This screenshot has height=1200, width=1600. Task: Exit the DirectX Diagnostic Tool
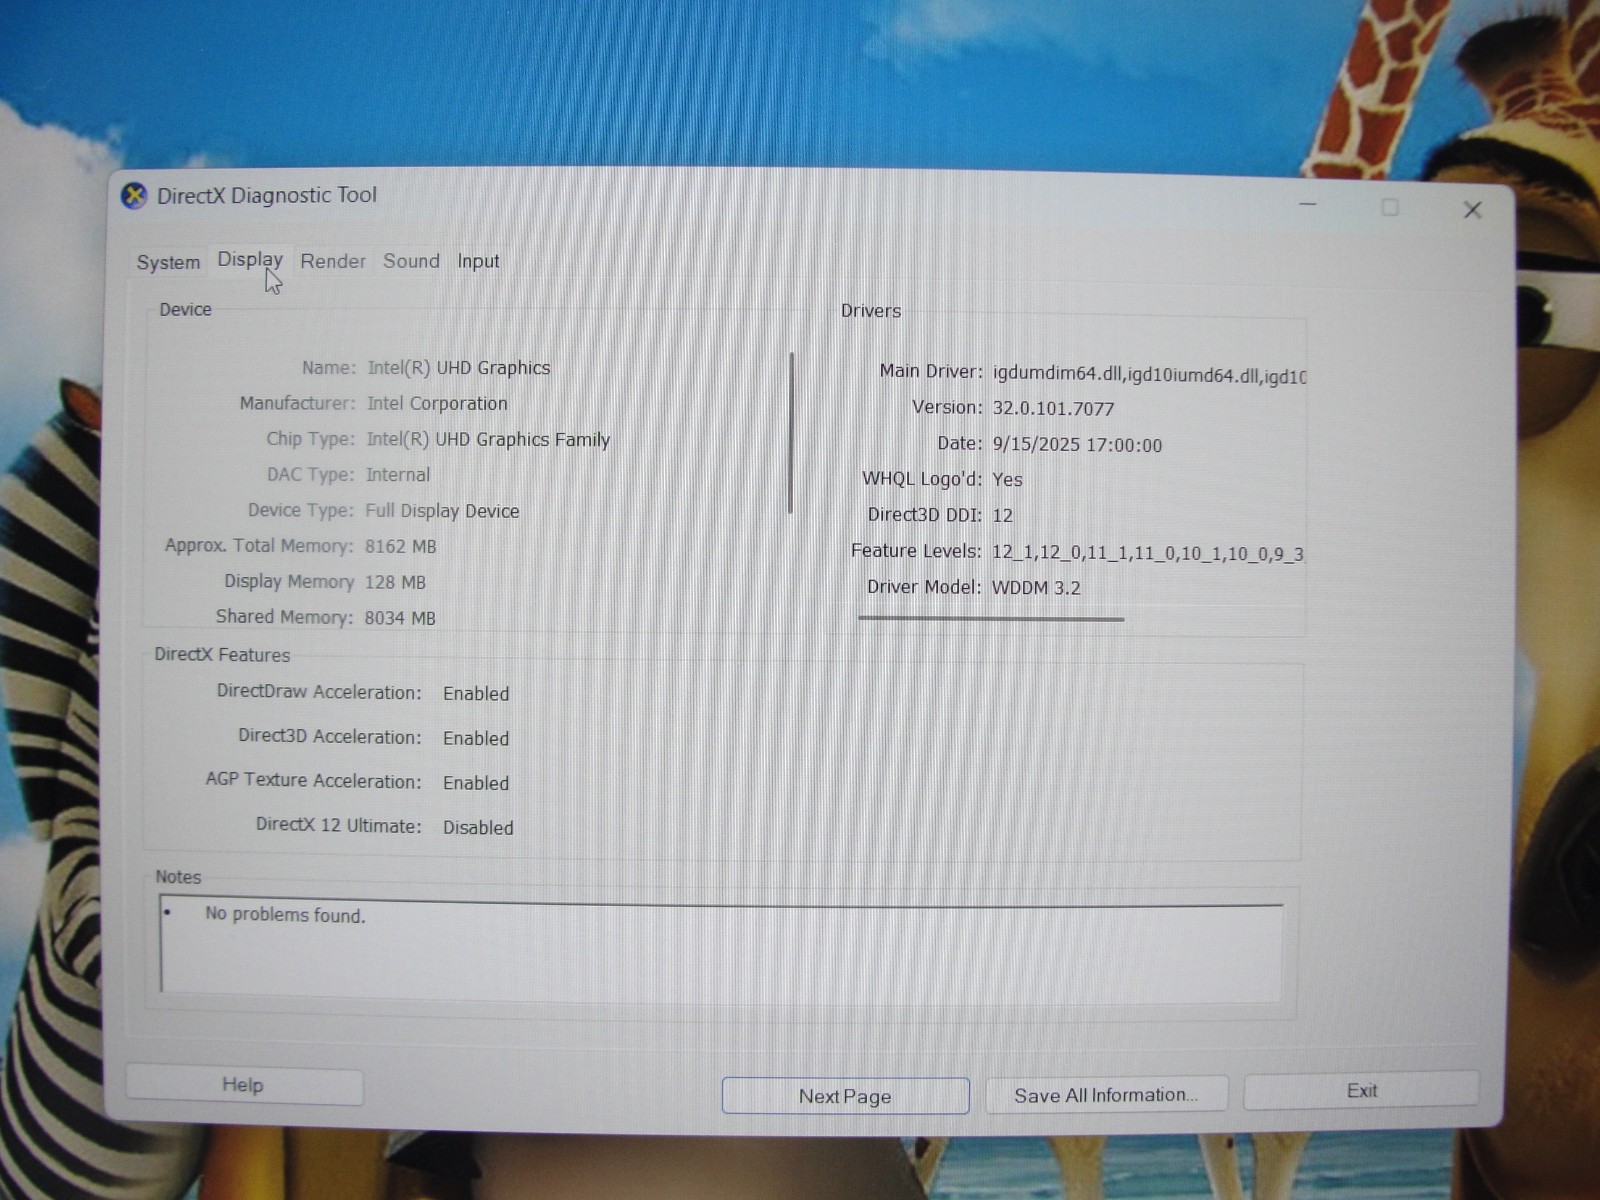pos(1361,1091)
